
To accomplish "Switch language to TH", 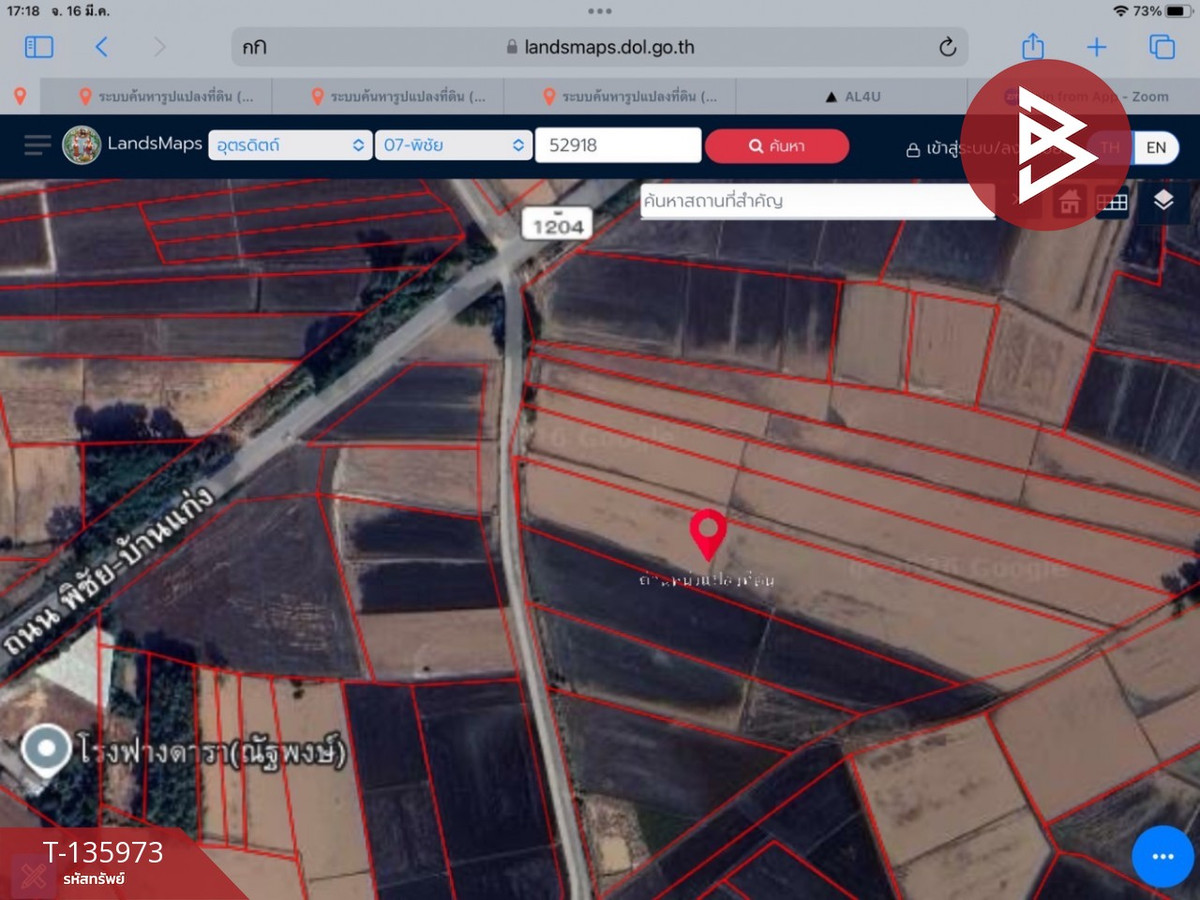I will tap(1110, 147).
